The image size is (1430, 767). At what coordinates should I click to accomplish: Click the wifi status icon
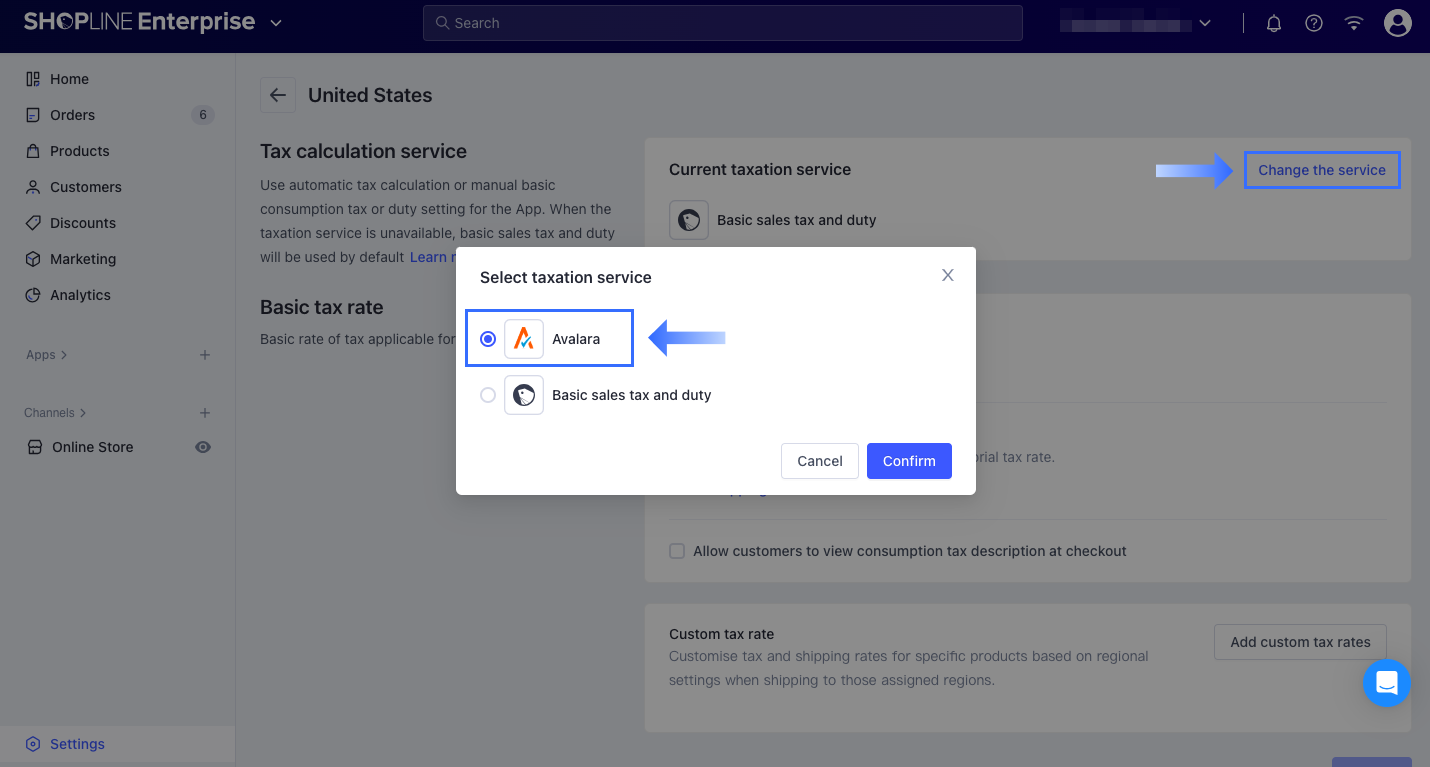(1354, 23)
